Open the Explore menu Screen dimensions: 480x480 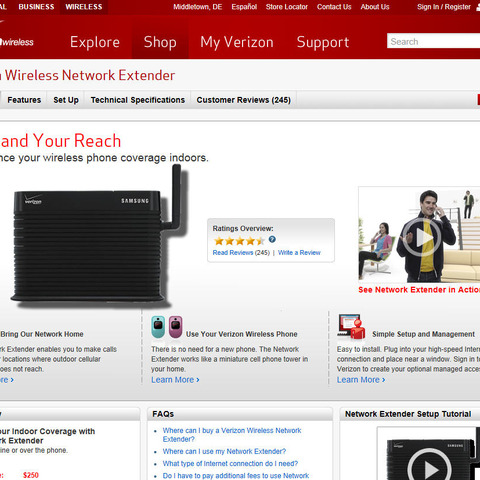95,42
